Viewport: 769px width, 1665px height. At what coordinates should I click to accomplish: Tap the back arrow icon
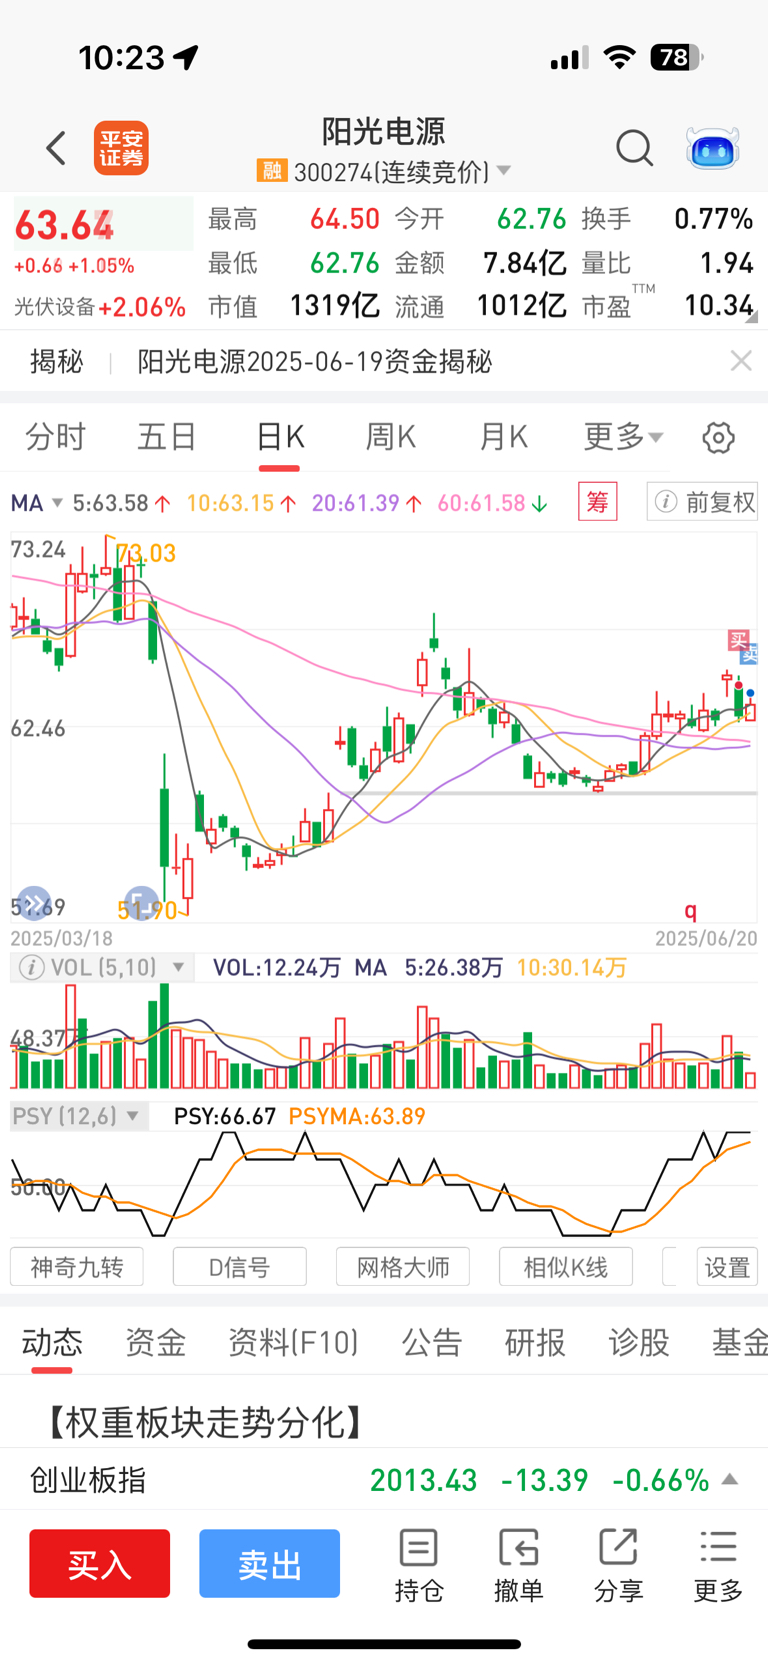56,148
